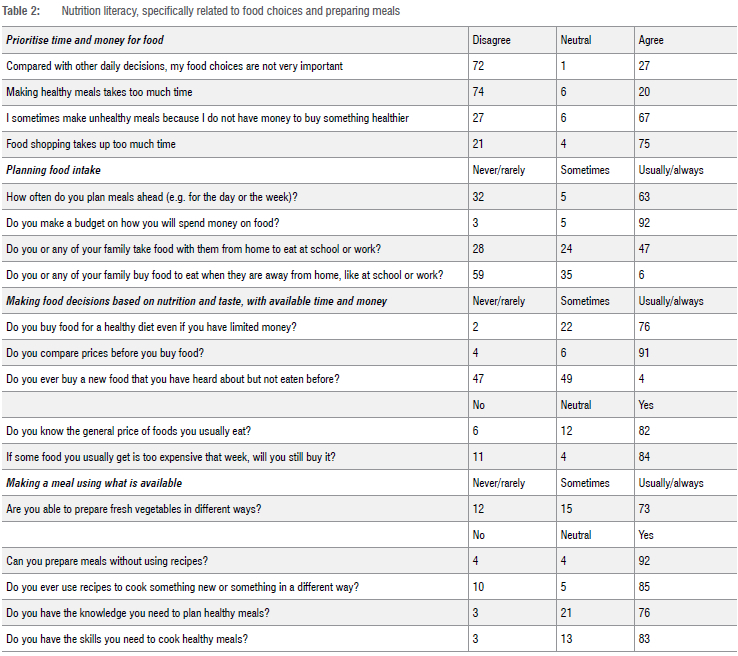Click 'Are you able to prepare fresh vegetables' row

[x=134, y=509]
